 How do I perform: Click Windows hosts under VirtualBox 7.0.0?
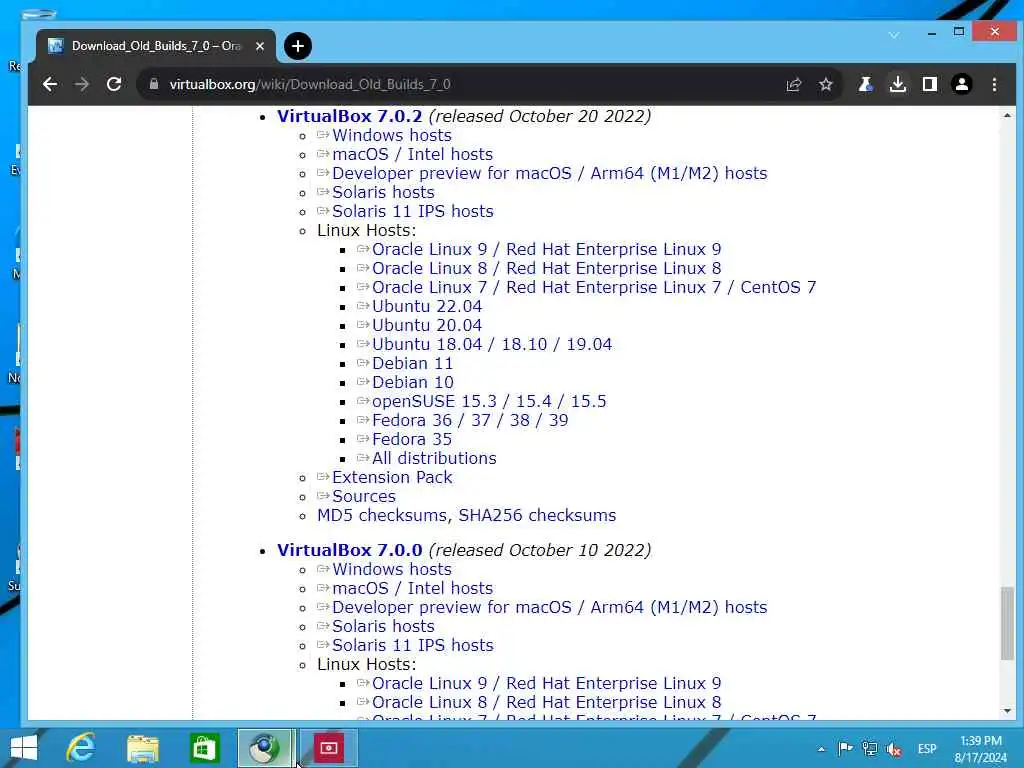(392, 569)
